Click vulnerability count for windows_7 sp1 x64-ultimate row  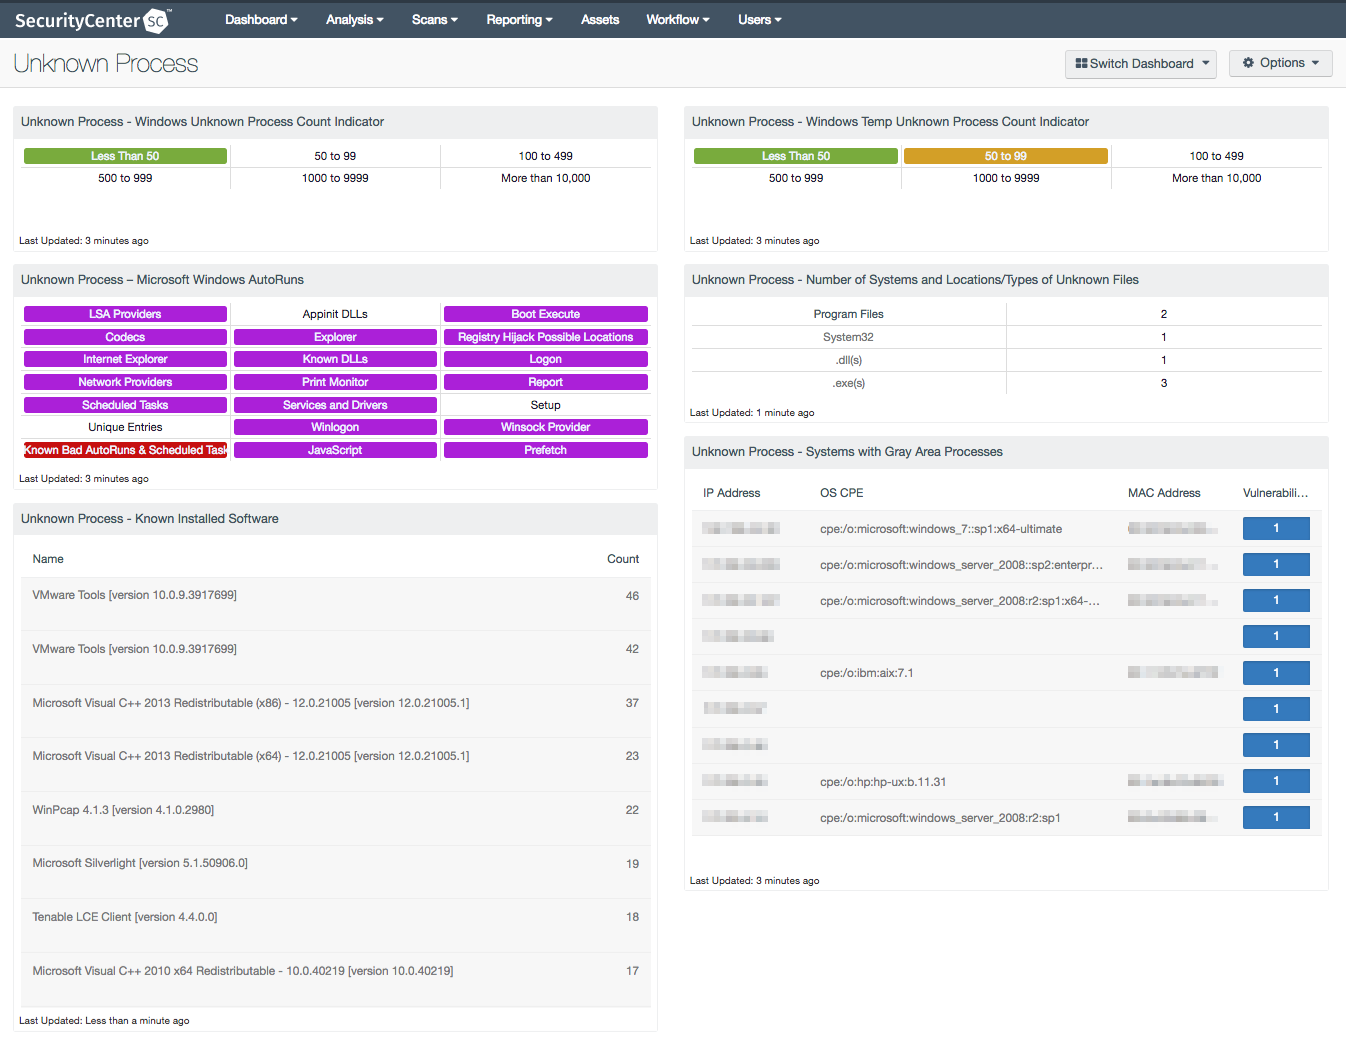[x=1276, y=529]
